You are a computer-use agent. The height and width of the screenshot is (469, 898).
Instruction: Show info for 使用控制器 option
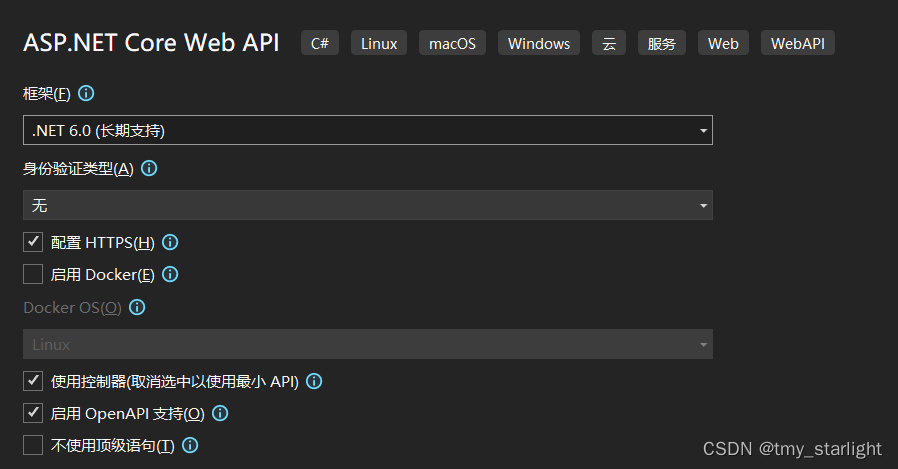pos(314,381)
